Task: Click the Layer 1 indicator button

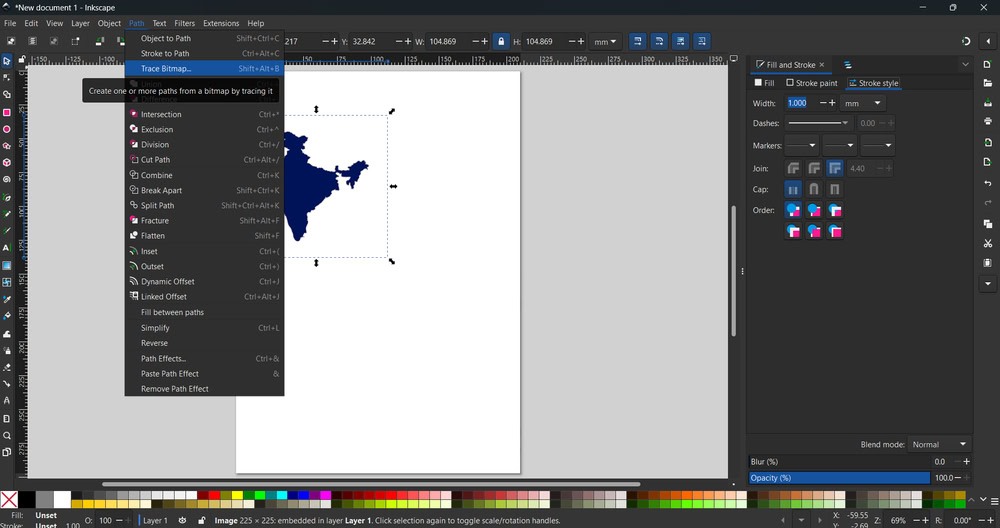Action: [x=153, y=520]
